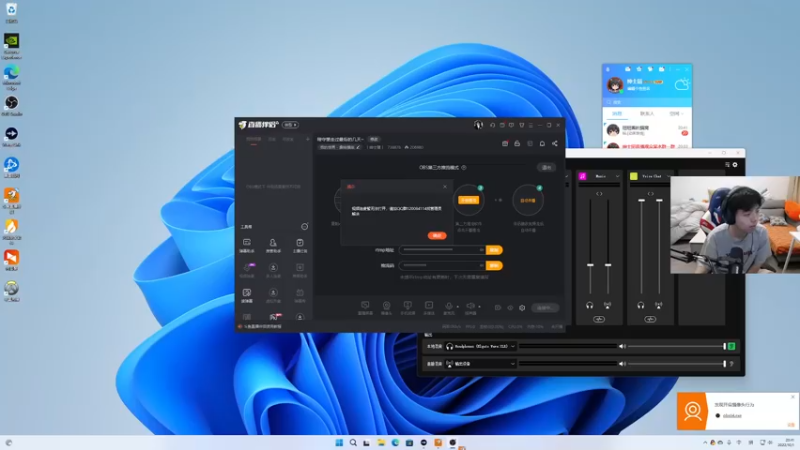Viewport: 800px width, 450px height.
Task: Click copy button beside stream key
Action: pos(494,266)
